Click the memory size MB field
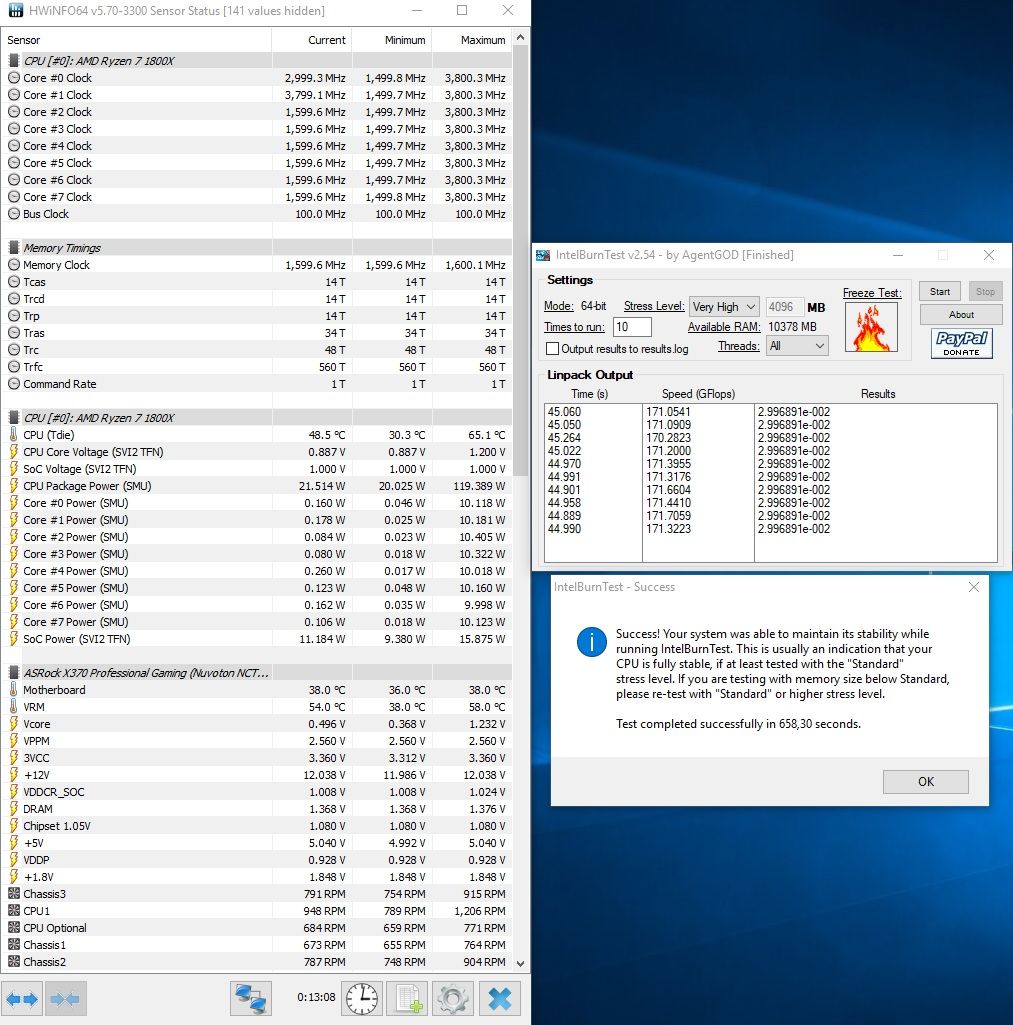 pyautogui.click(x=784, y=307)
